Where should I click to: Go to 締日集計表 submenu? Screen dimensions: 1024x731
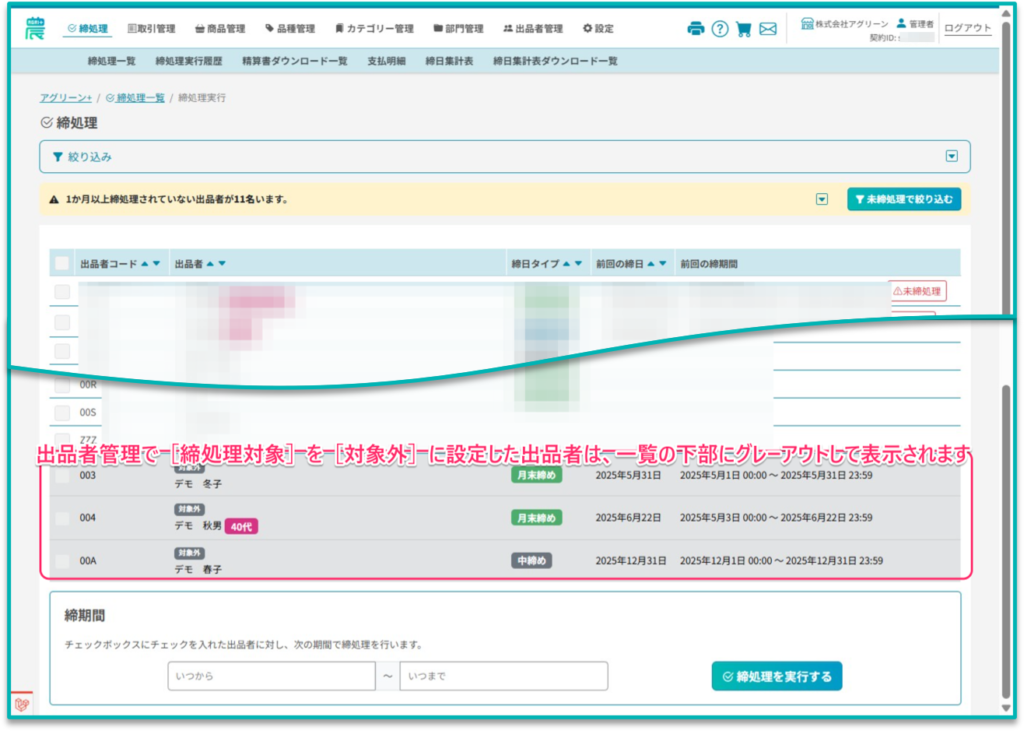pyautogui.click(x=449, y=61)
